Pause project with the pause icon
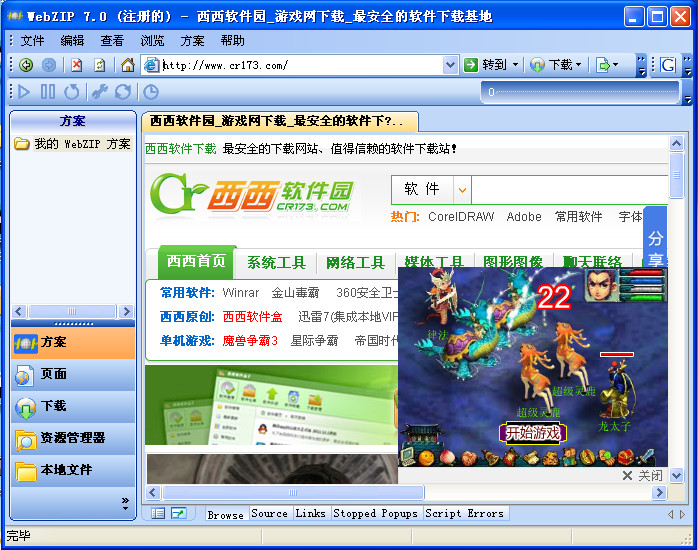This screenshot has height=550, width=698. (x=48, y=92)
